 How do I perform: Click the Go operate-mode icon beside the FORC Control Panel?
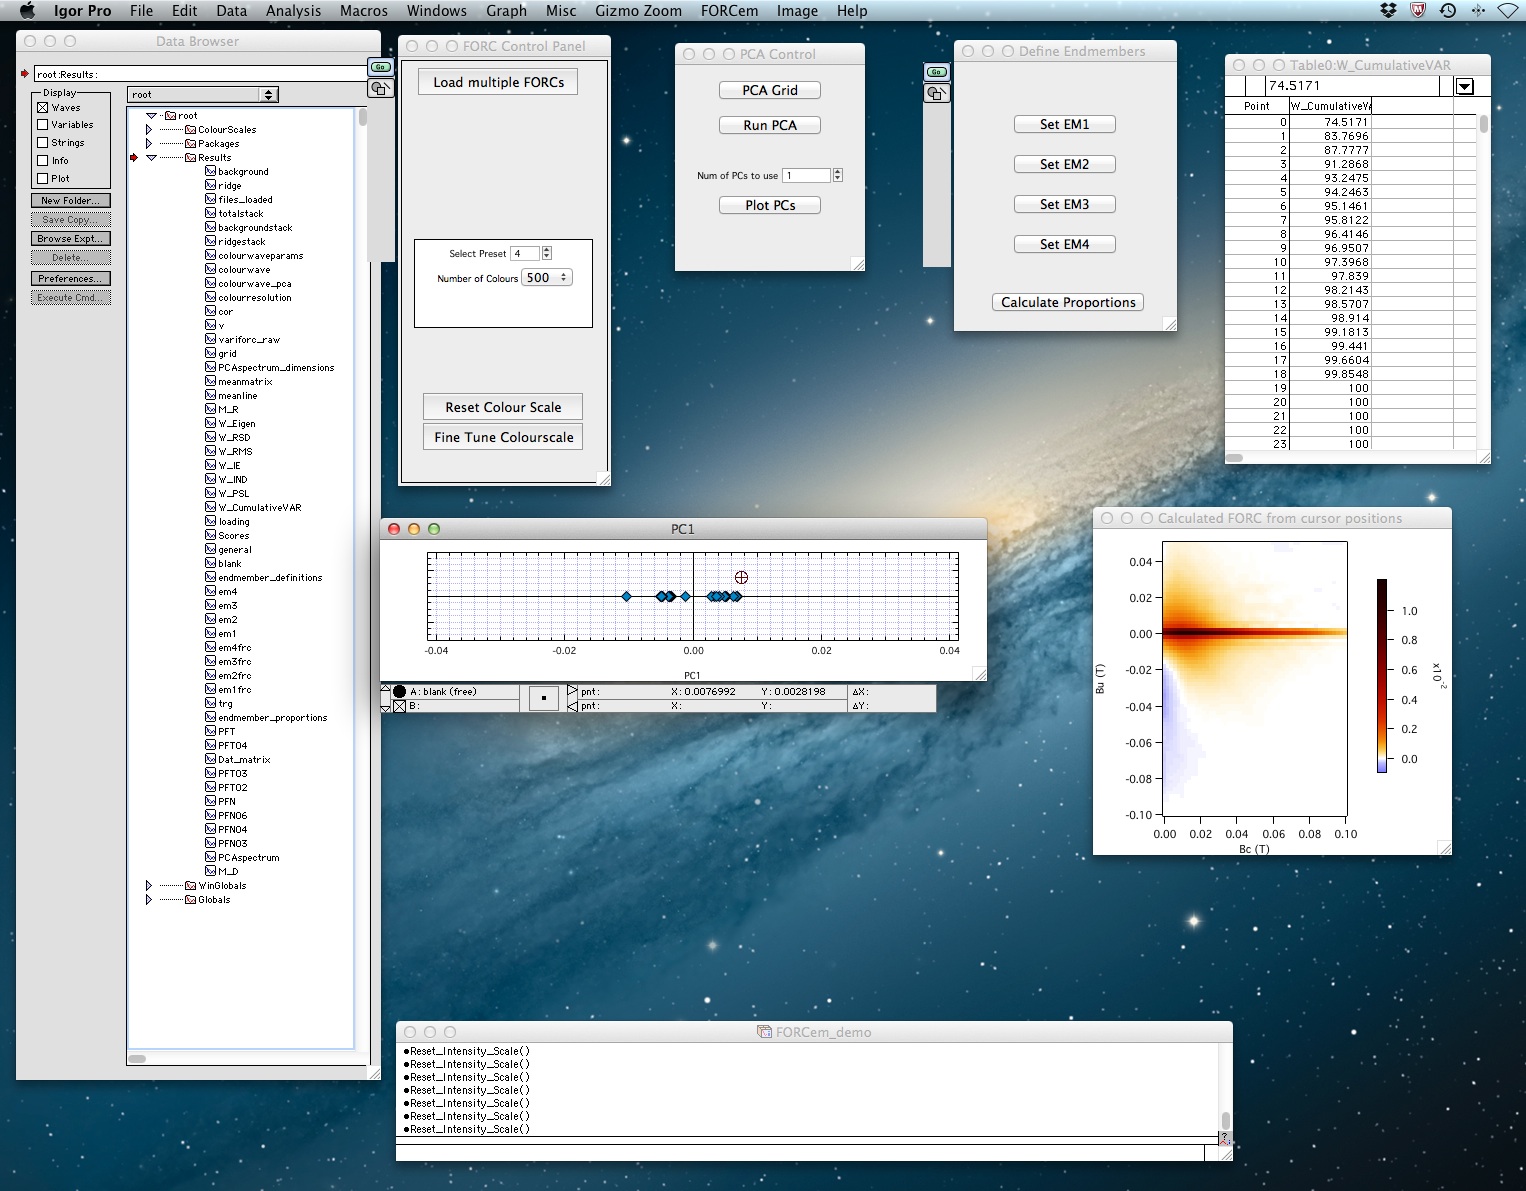[380, 67]
